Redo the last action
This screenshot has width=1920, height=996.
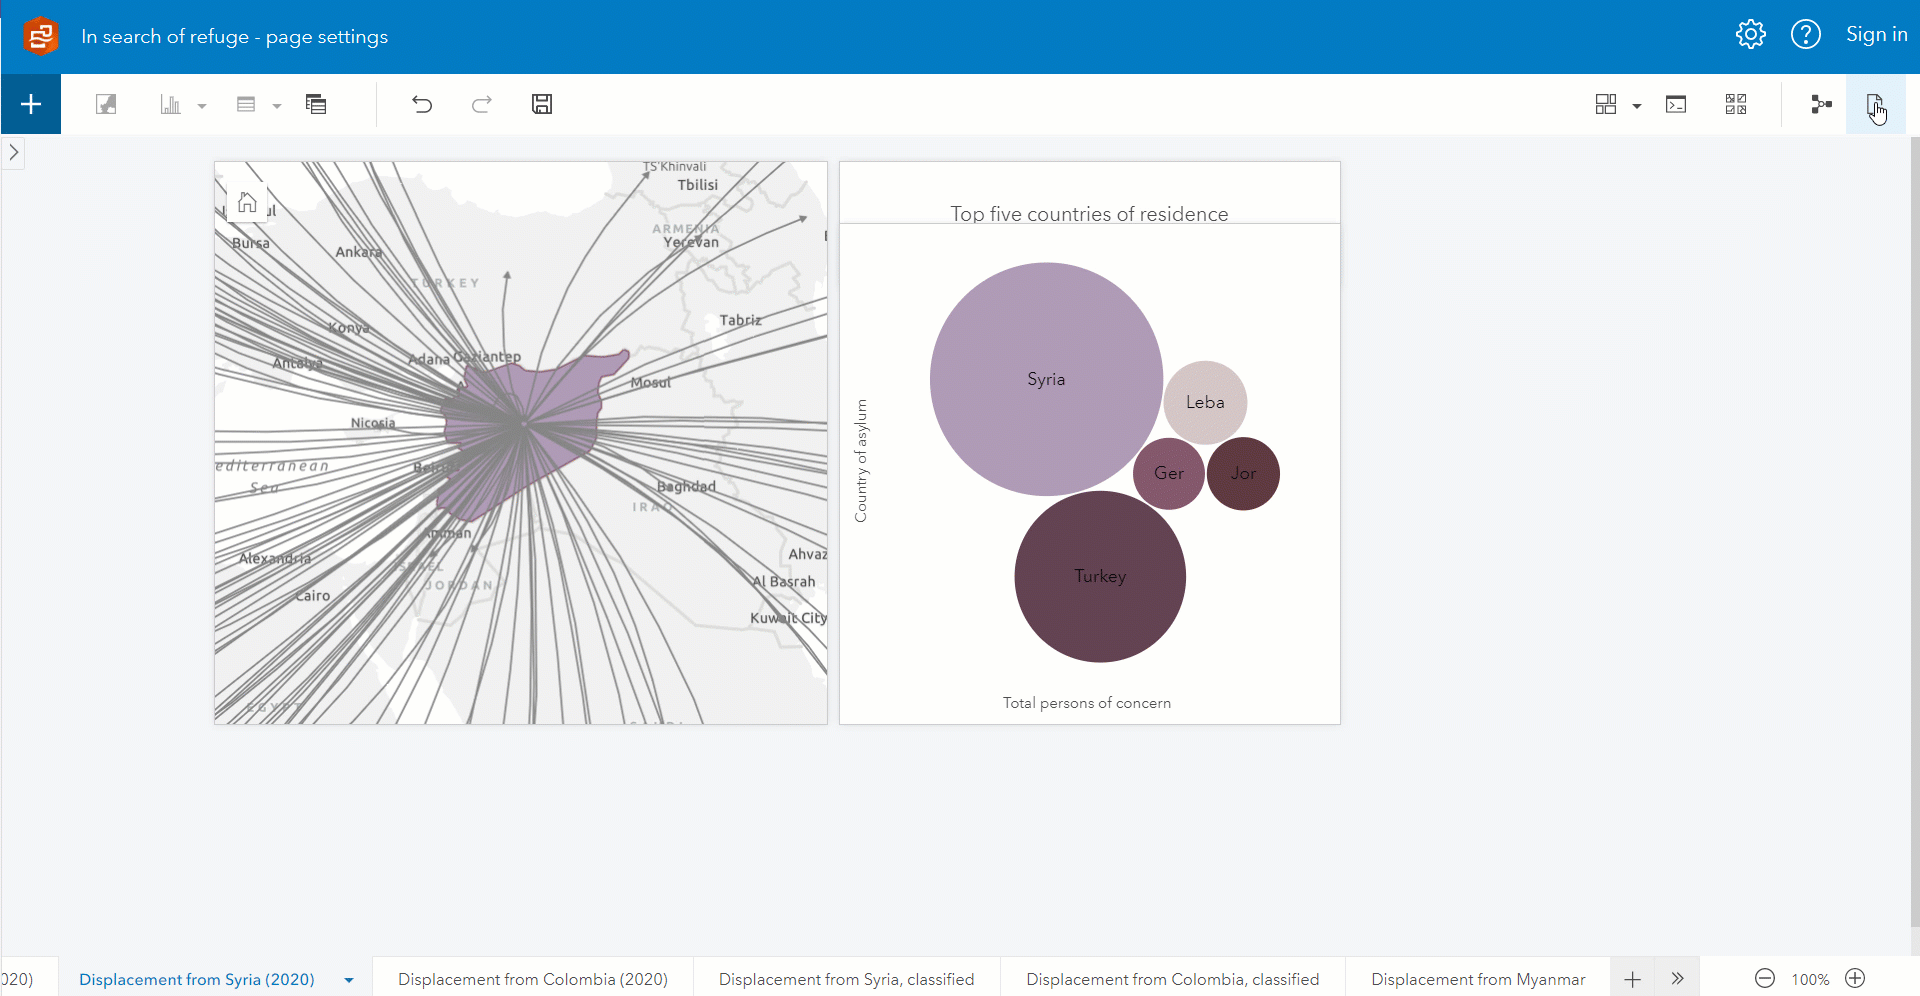coord(482,104)
